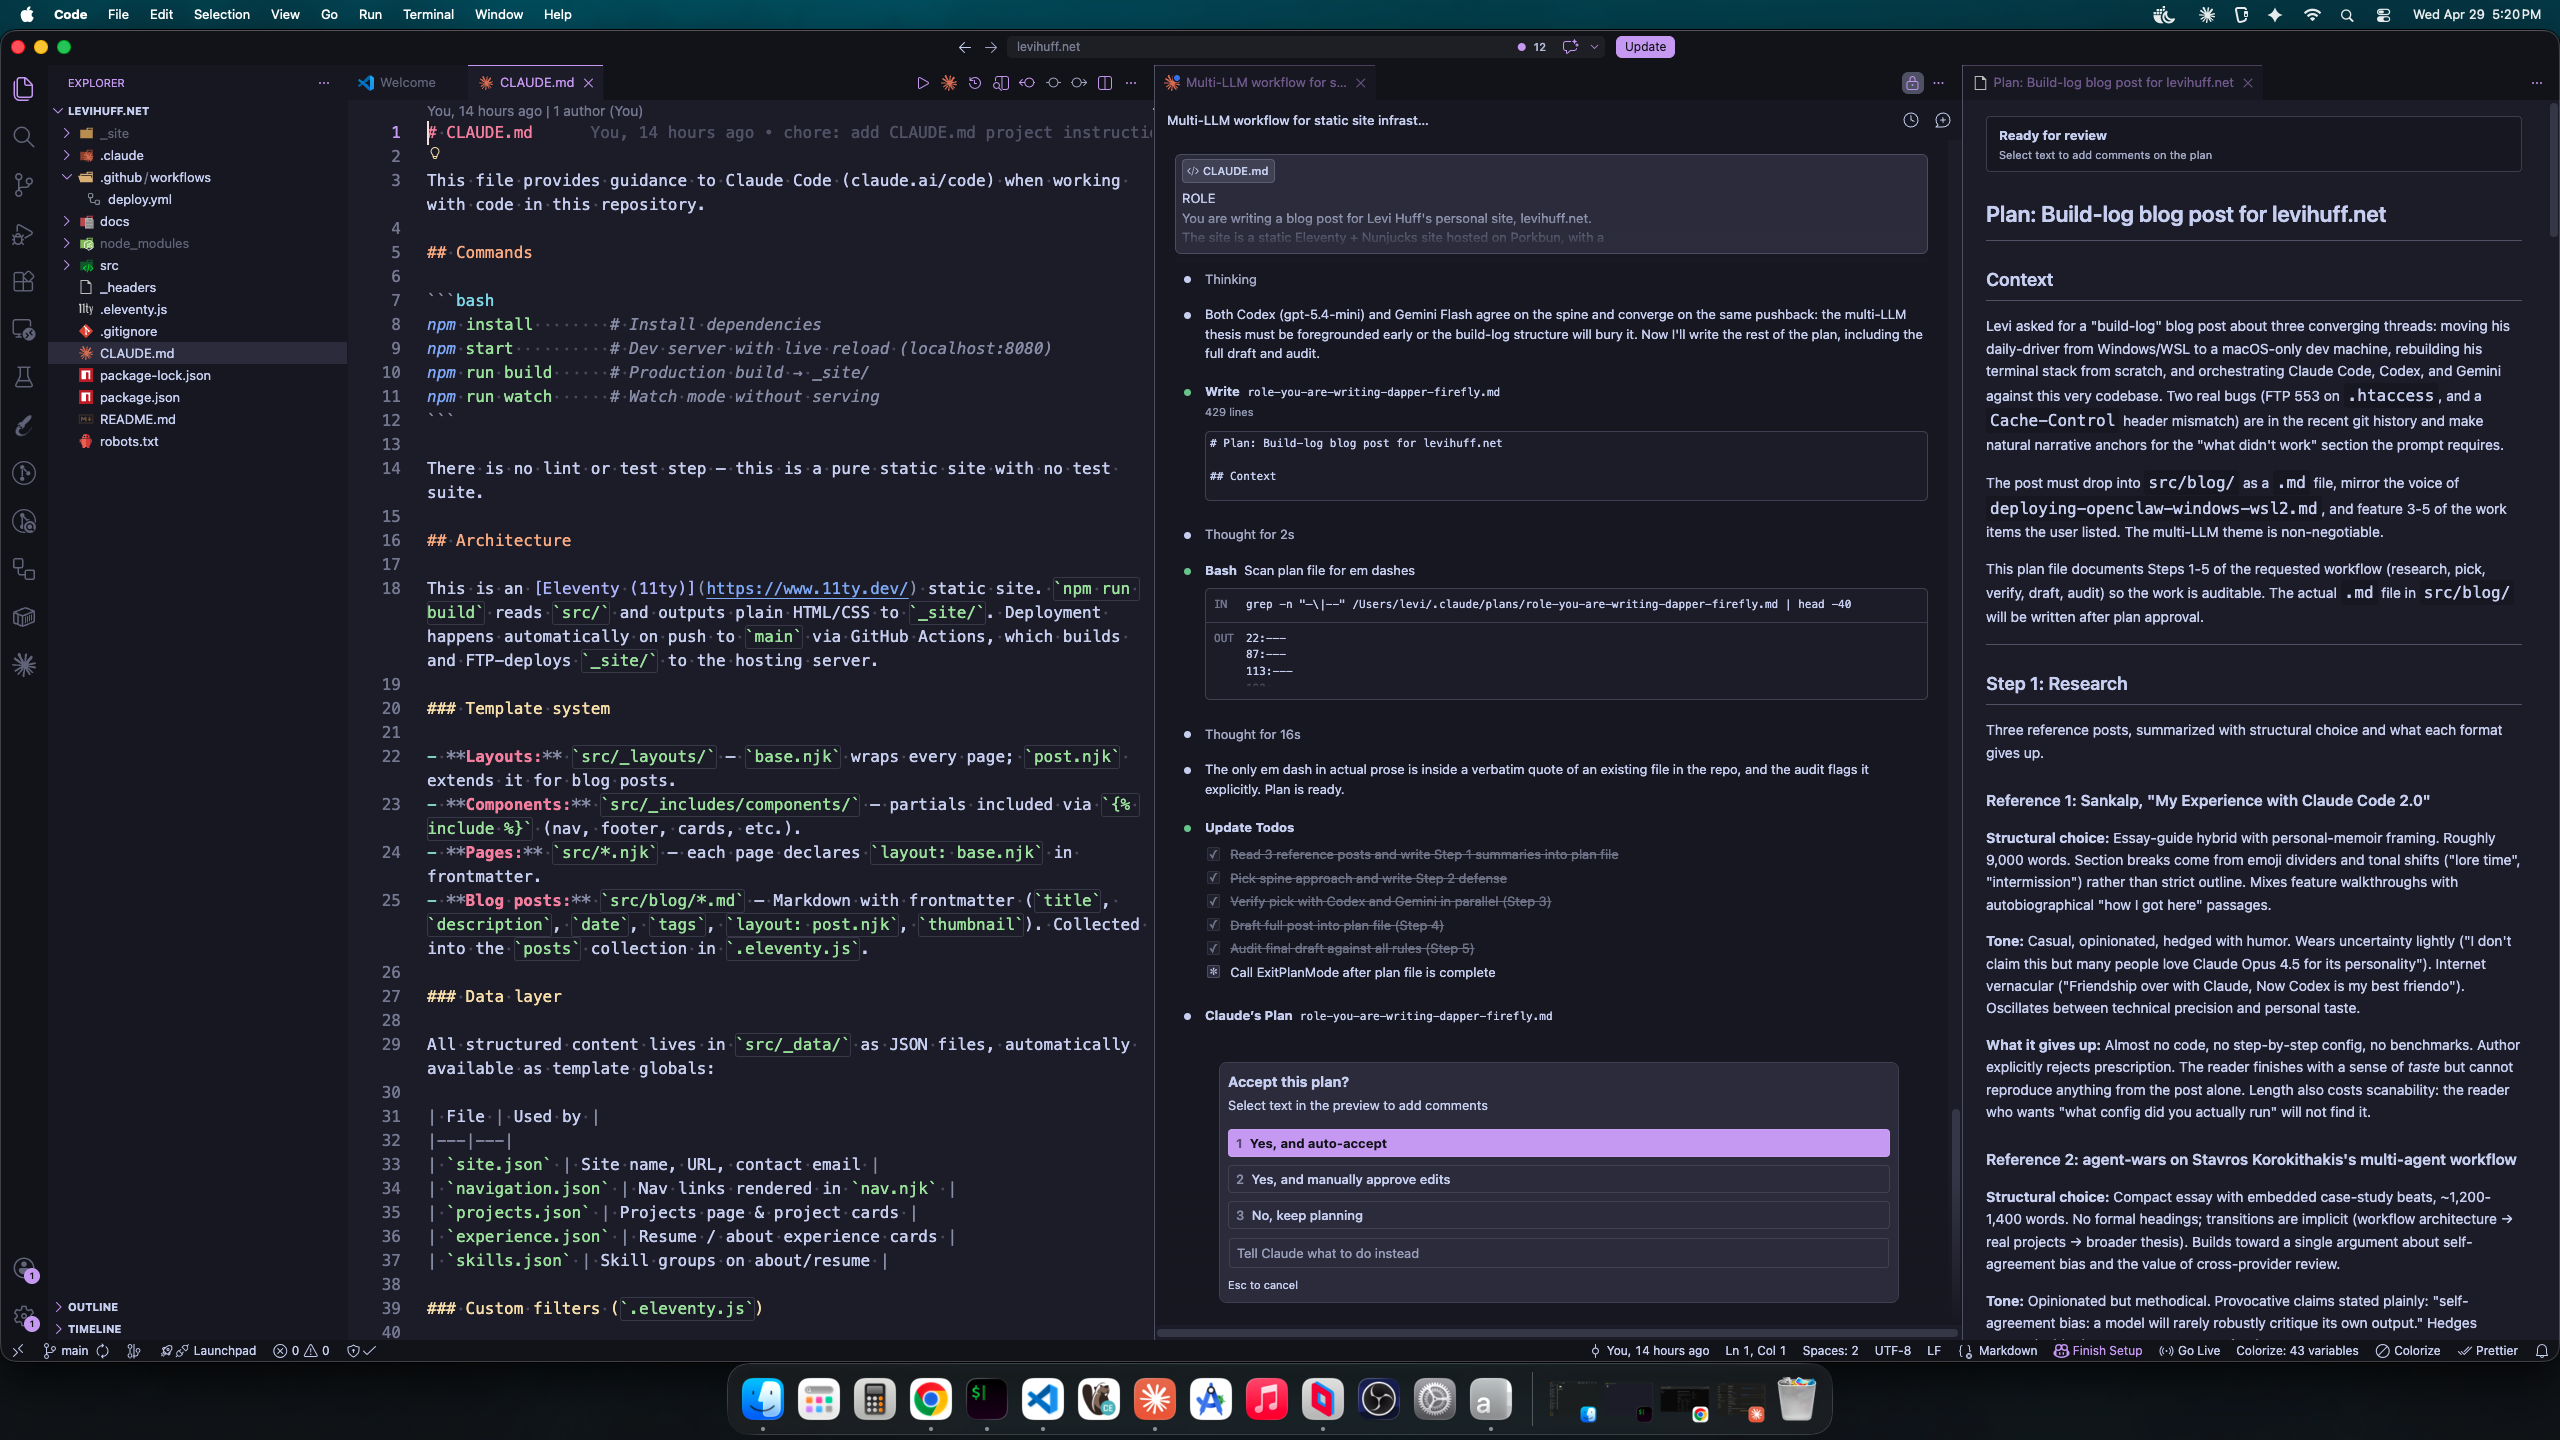Toggle 'Read 3 reference posts' todo checkbox
Image resolution: width=2560 pixels, height=1440 pixels.
(x=1213, y=854)
